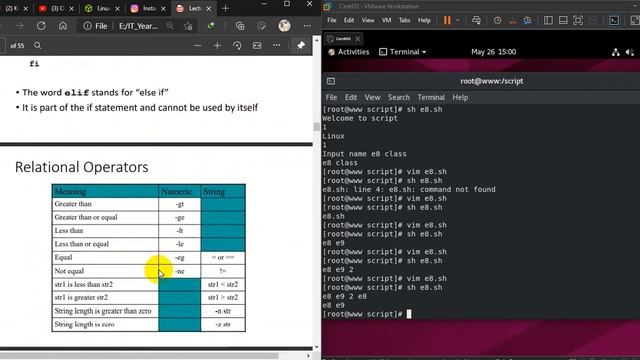The image size is (640, 360).
Task: Rotate the PDF page
Action: coord(237,45)
